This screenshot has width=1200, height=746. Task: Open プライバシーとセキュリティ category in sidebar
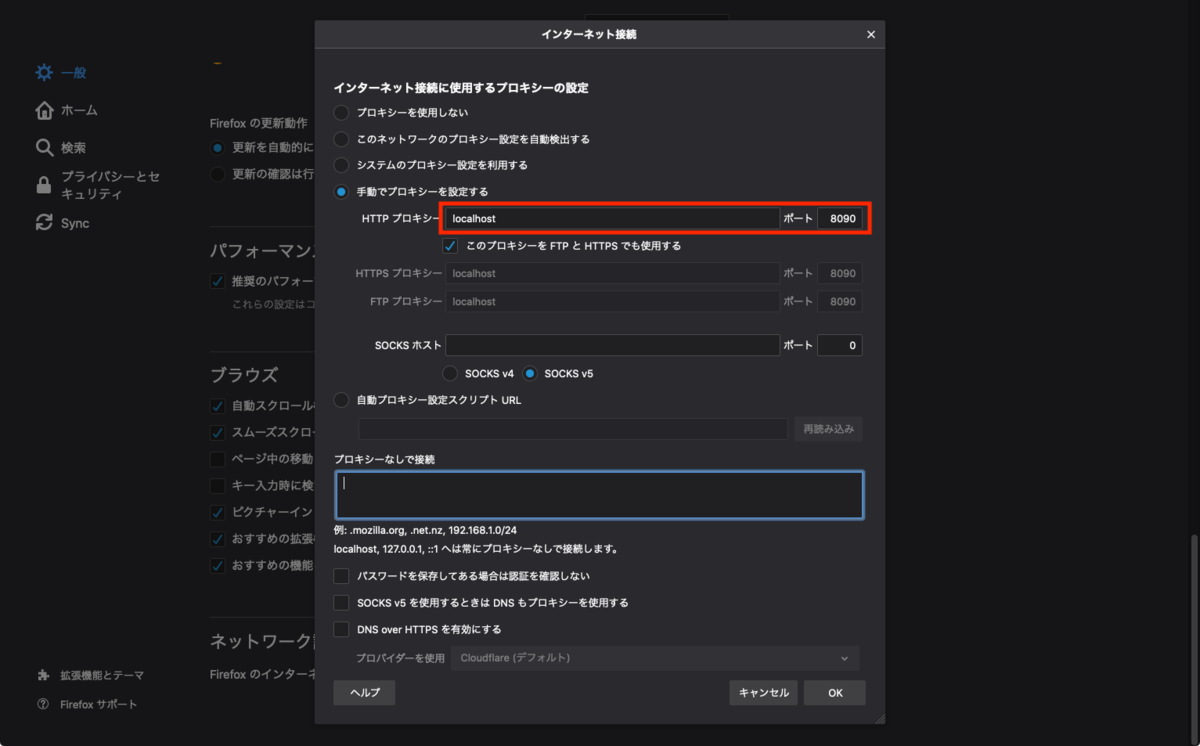[110, 185]
